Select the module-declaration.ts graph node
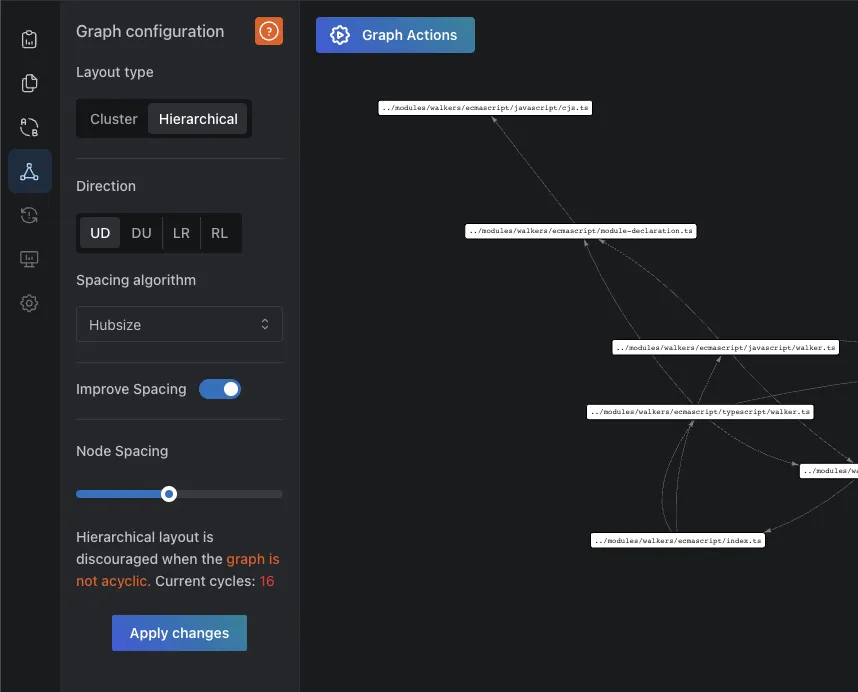This screenshot has width=858, height=692. pos(581,231)
